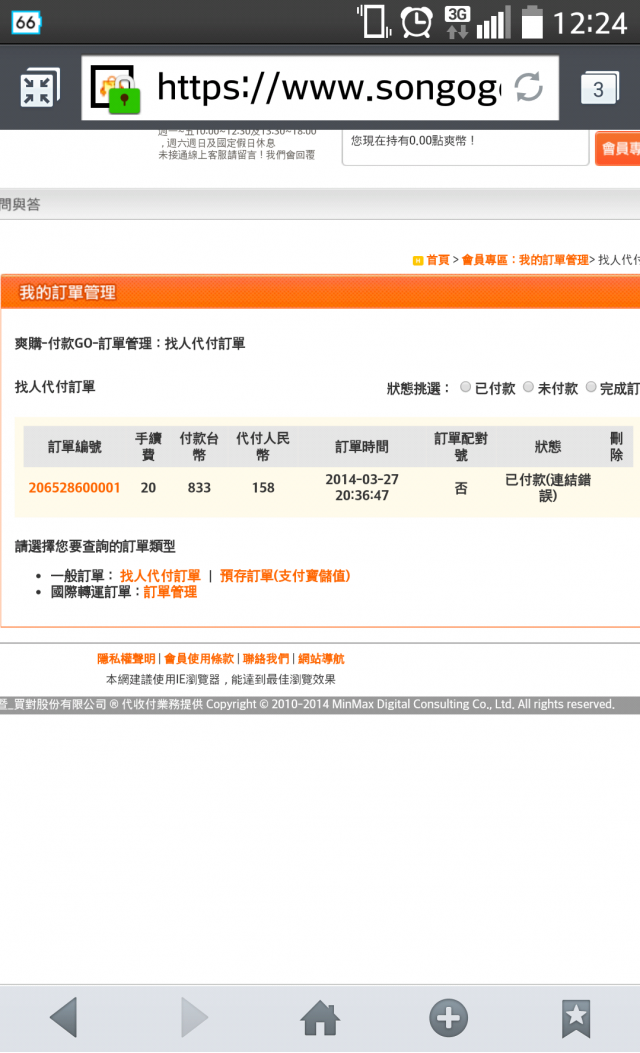Tap the phone vibrate mode status icon

click(x=373, y=21)
